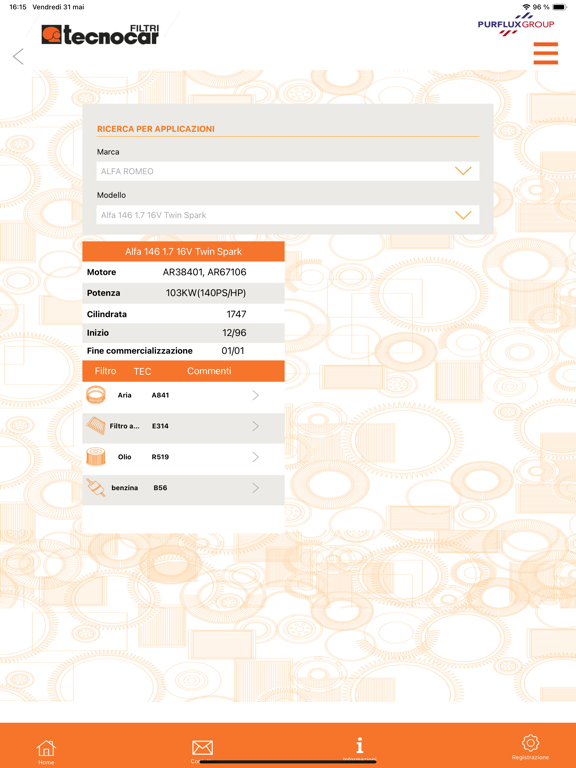The width and height of the screenshot is (576, 768).
Task: Open the Modello dropdown for Alfa 146
Action: [288, 215]
